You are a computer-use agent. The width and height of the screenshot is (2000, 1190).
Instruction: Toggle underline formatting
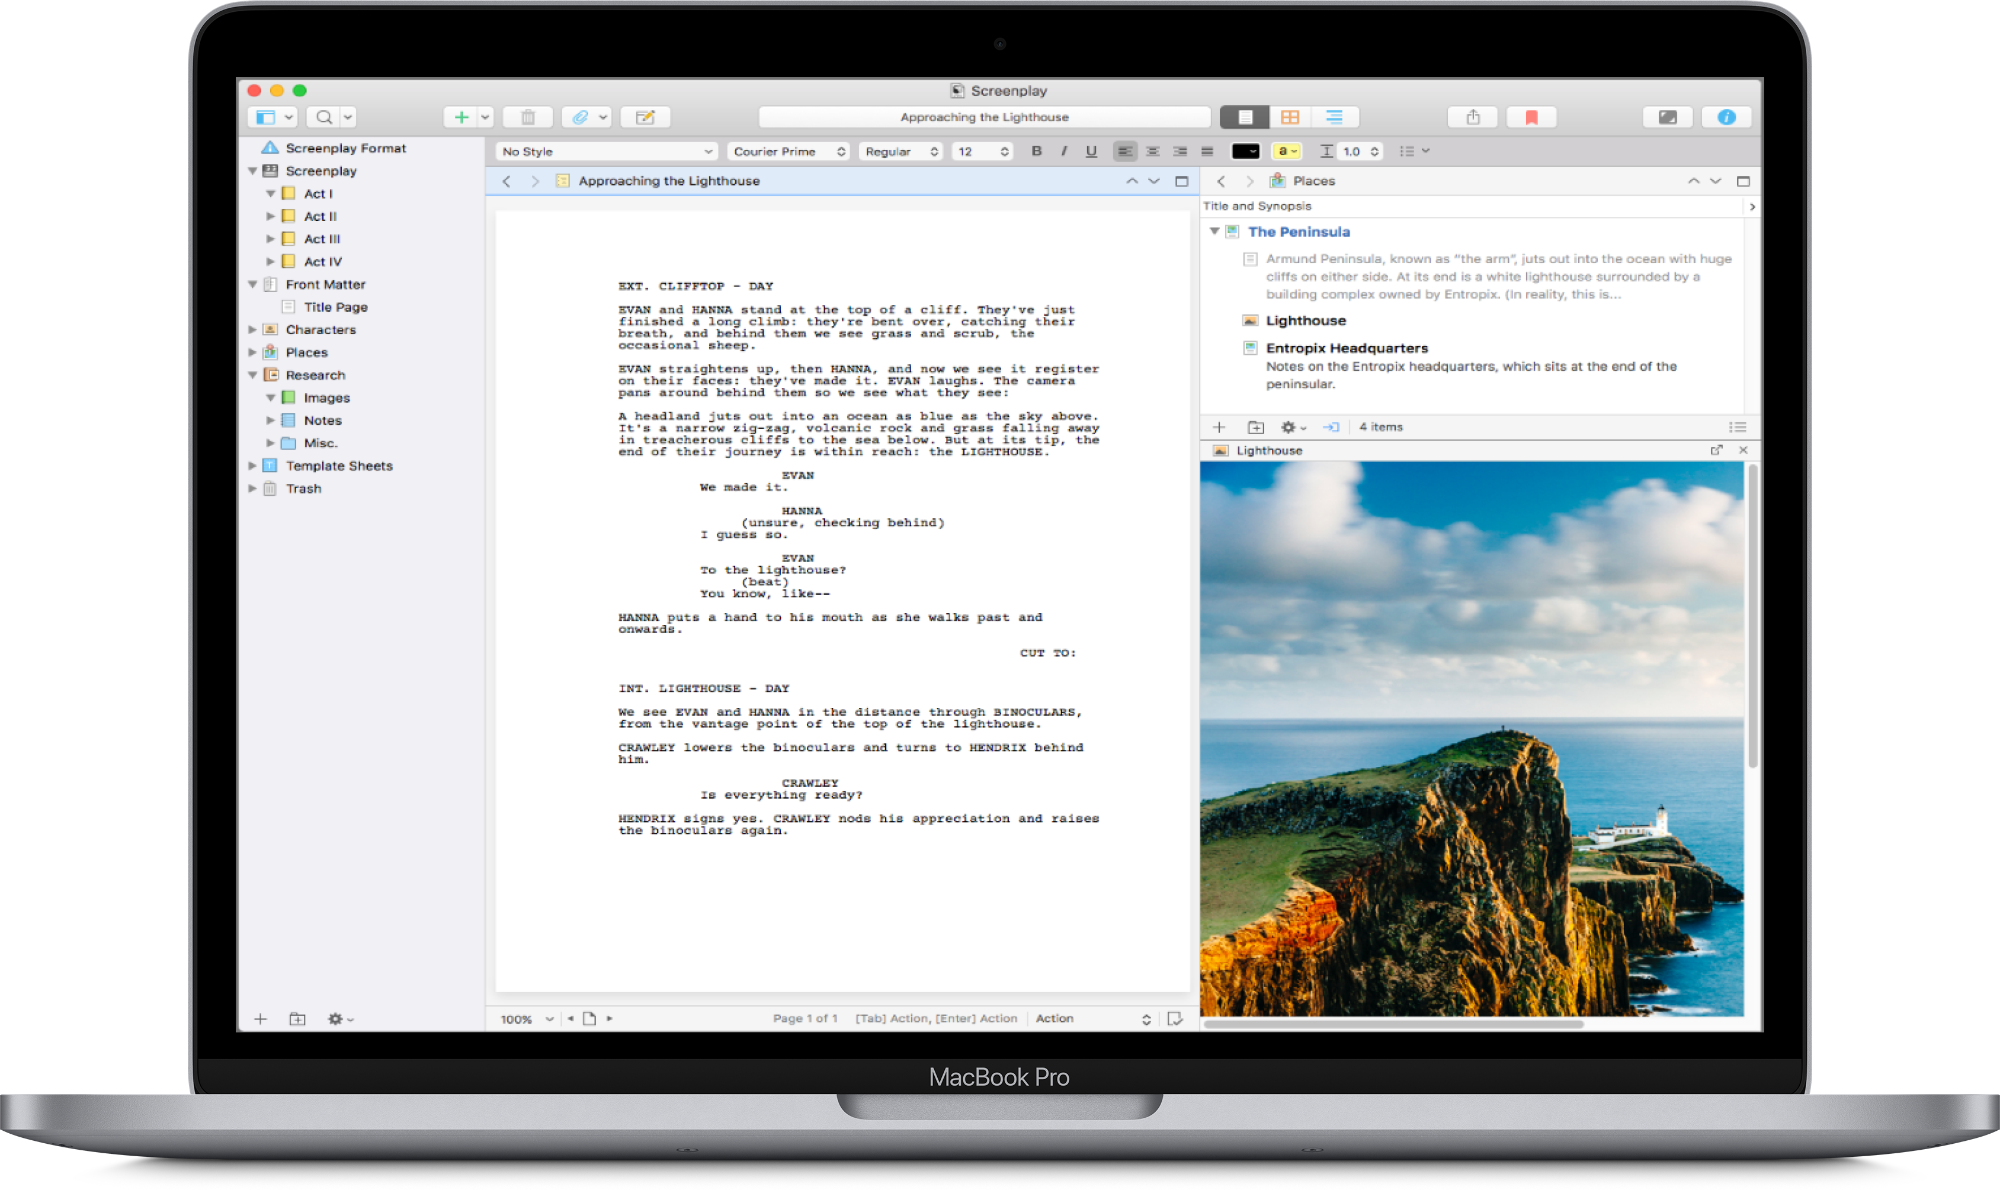[1091, 151]
